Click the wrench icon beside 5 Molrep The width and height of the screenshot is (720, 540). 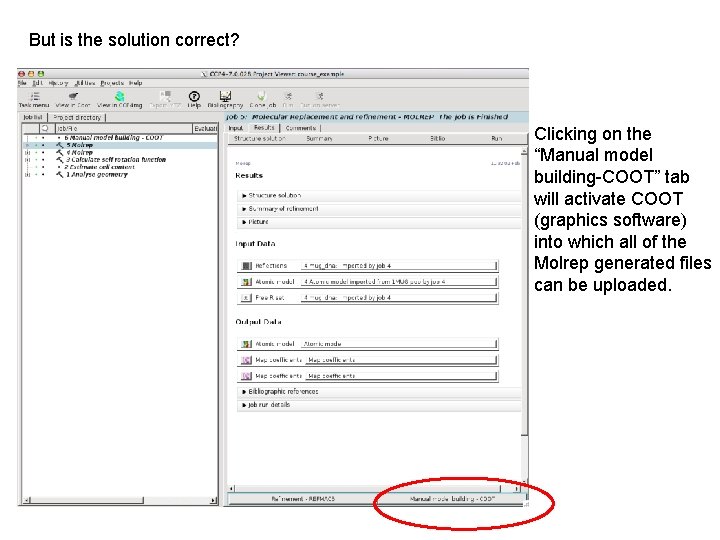point(60,145)
